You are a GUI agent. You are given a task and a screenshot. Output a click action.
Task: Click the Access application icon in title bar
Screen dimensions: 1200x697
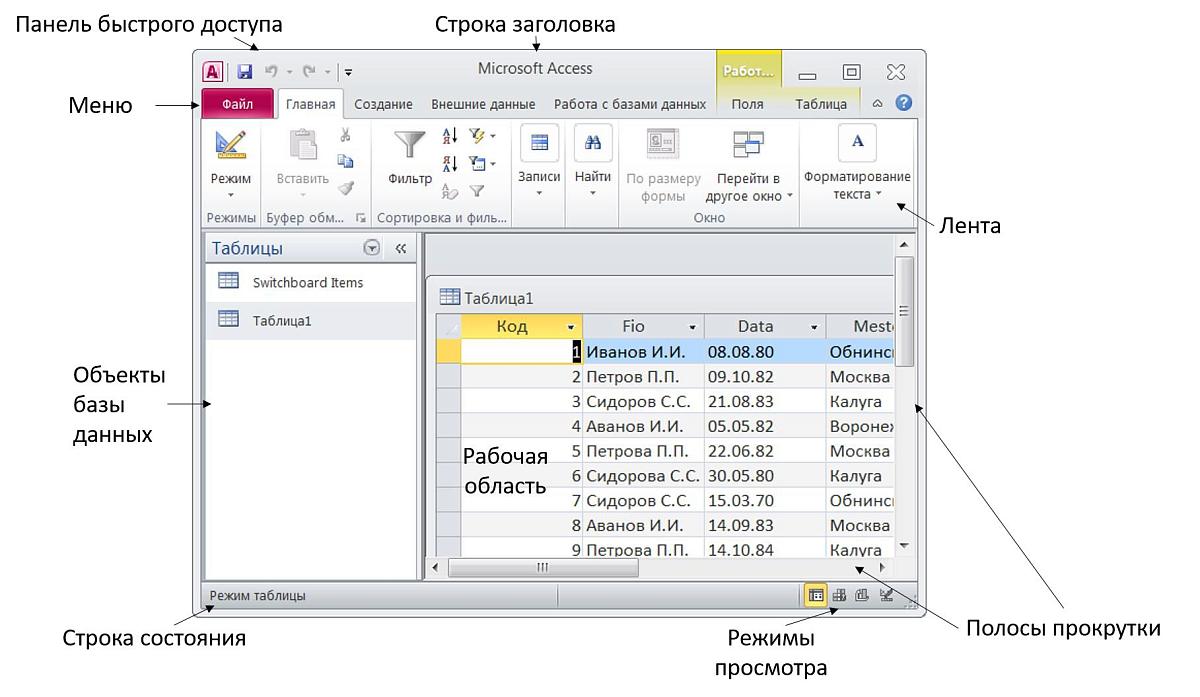[x=213, y=71]
